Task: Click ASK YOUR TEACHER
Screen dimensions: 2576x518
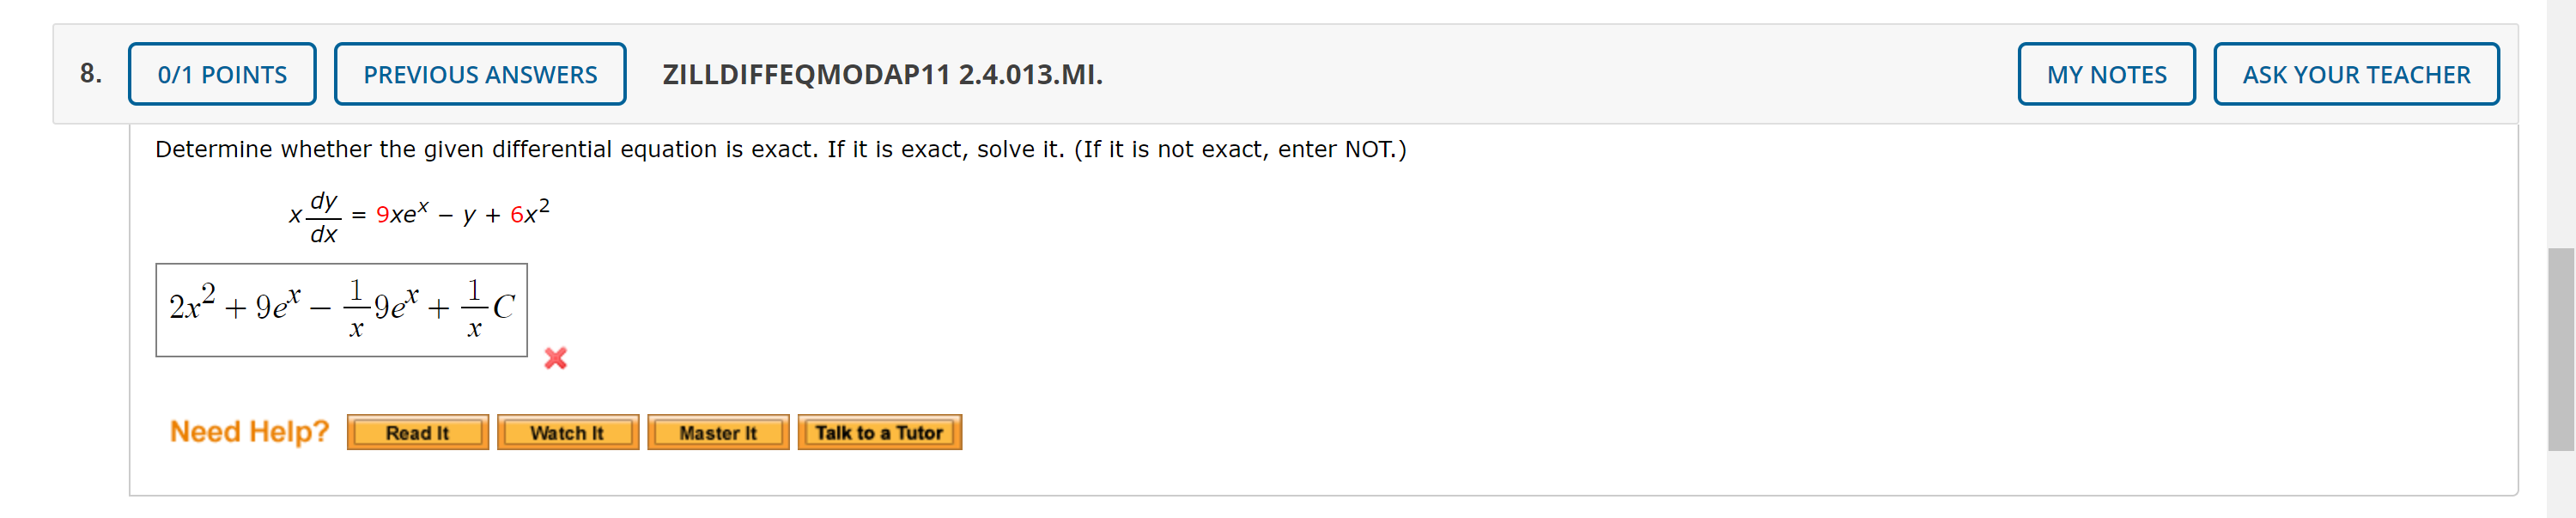Action: [2356, 73]
